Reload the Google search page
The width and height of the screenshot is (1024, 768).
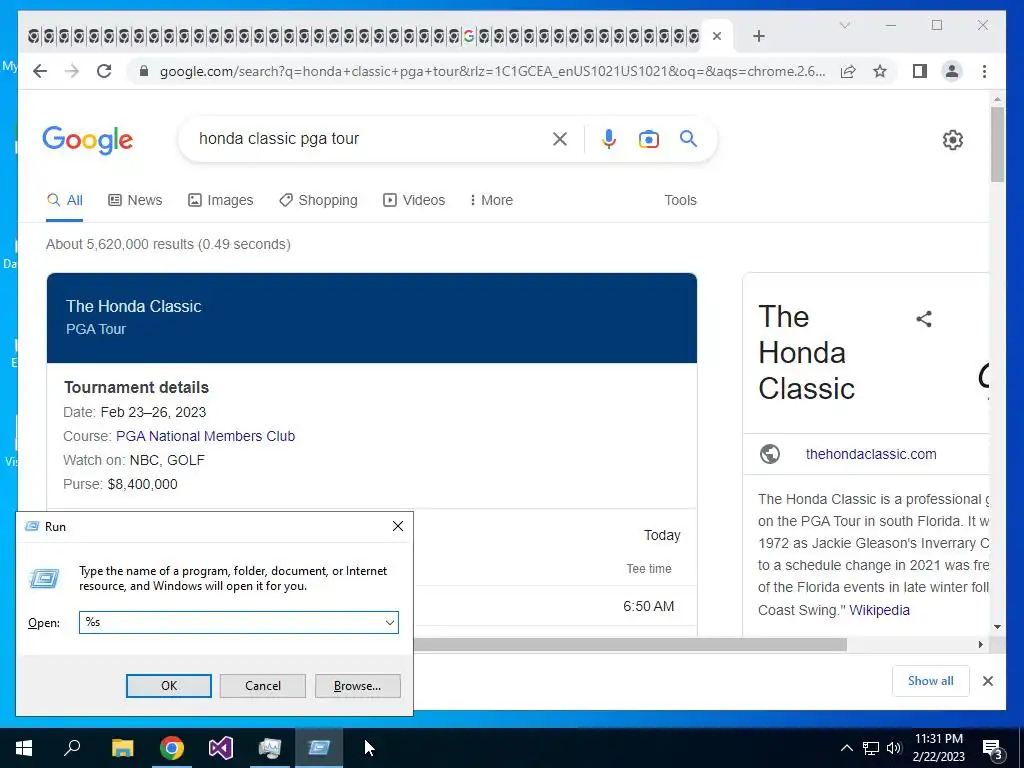click(x=104, y=71)
